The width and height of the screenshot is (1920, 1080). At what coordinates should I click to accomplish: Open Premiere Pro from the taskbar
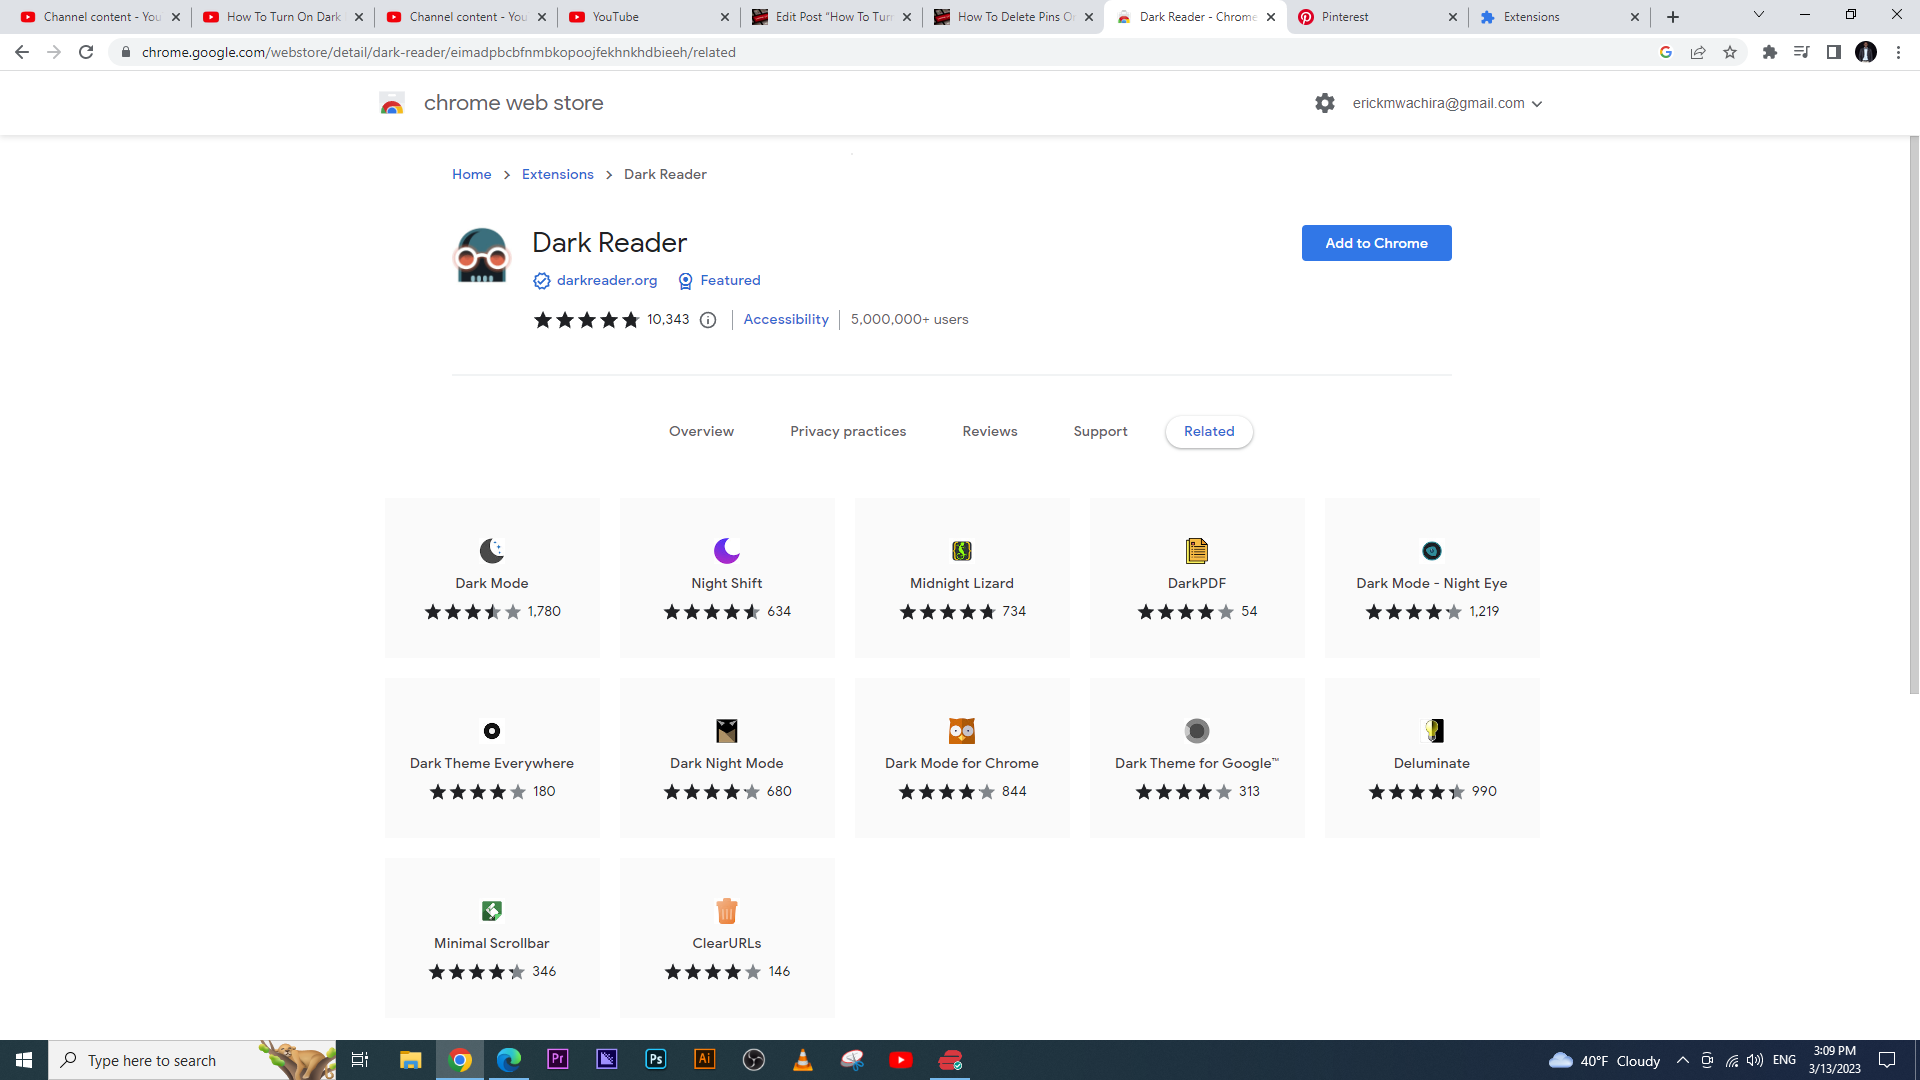(558, 1059)
